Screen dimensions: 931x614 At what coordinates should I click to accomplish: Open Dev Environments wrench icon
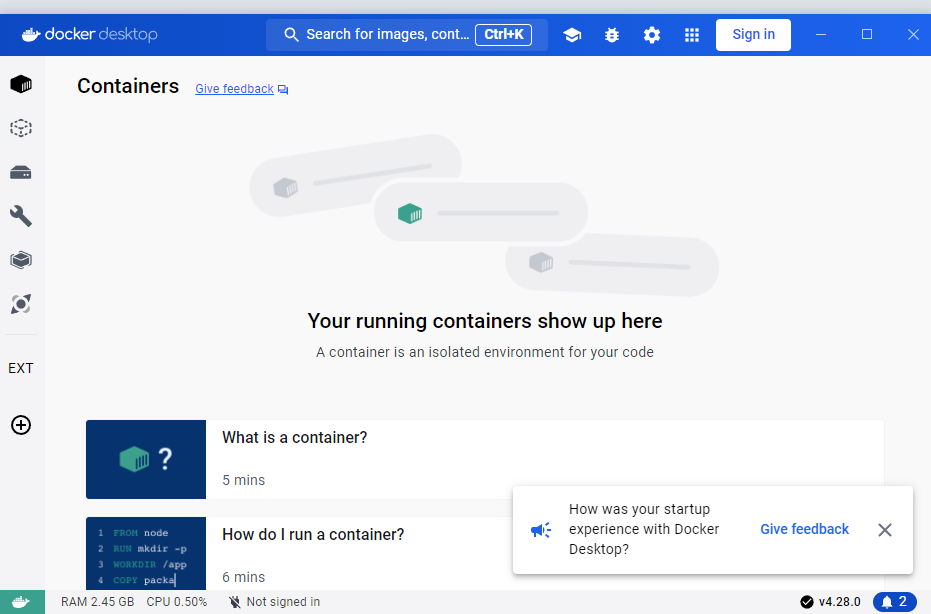[21, 216]
